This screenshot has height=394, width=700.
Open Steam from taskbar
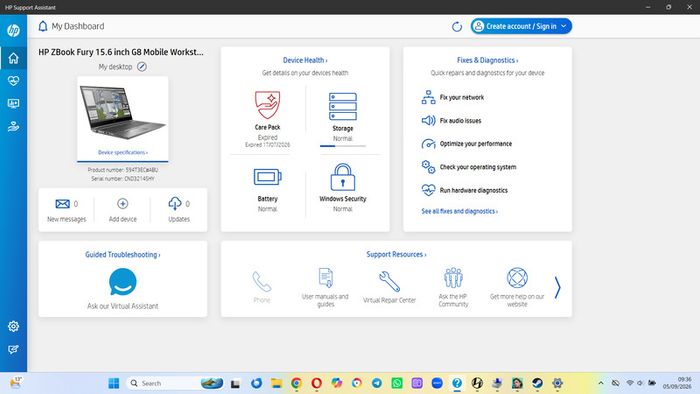coord(537,383)
